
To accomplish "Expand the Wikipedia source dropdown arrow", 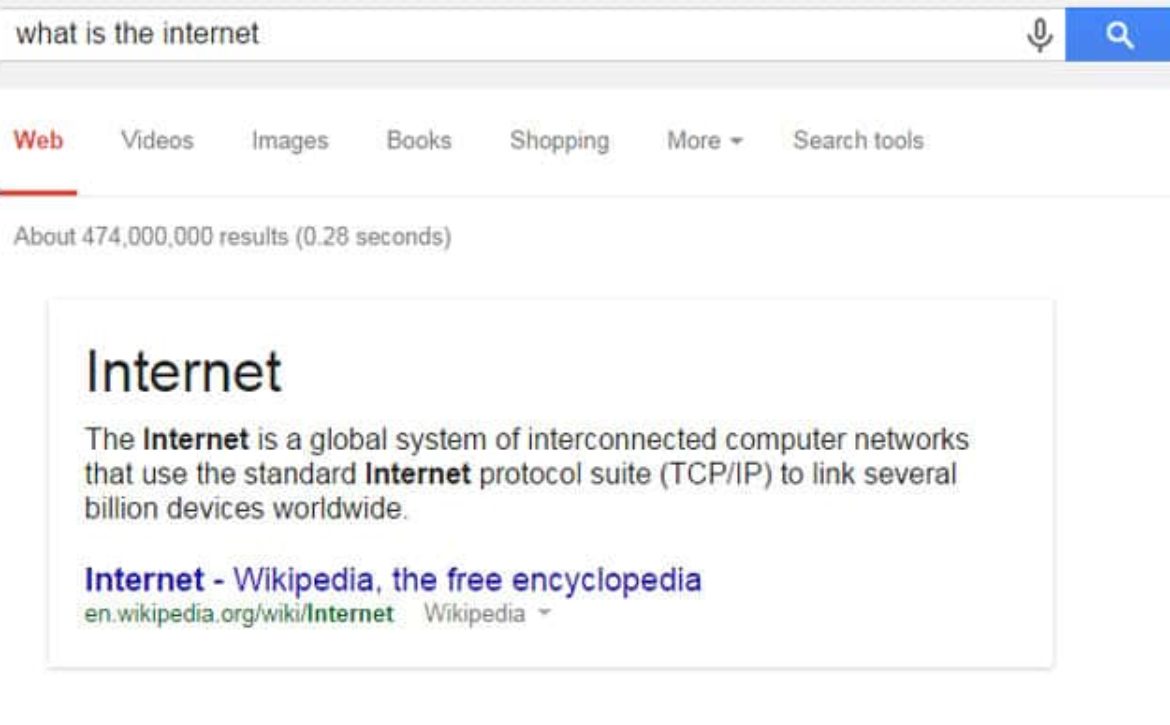I will coord(545,613).
